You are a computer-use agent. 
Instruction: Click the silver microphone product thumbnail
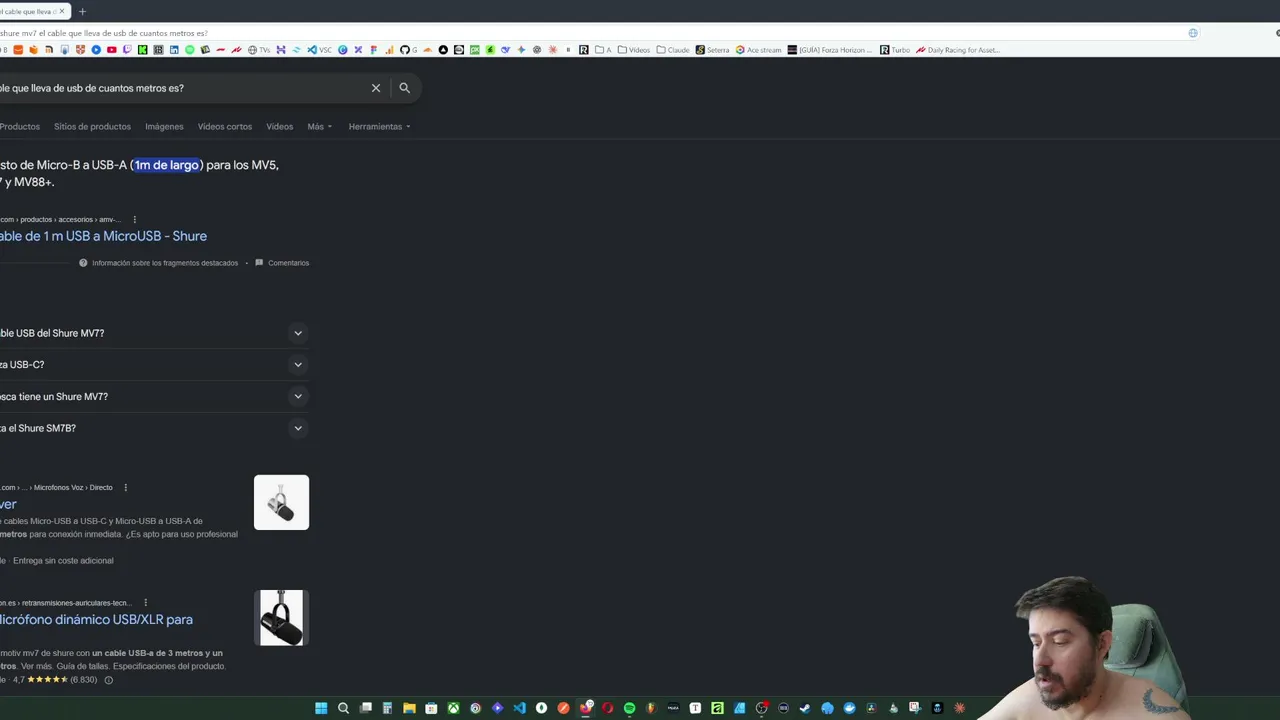click(x=281, y=502)
